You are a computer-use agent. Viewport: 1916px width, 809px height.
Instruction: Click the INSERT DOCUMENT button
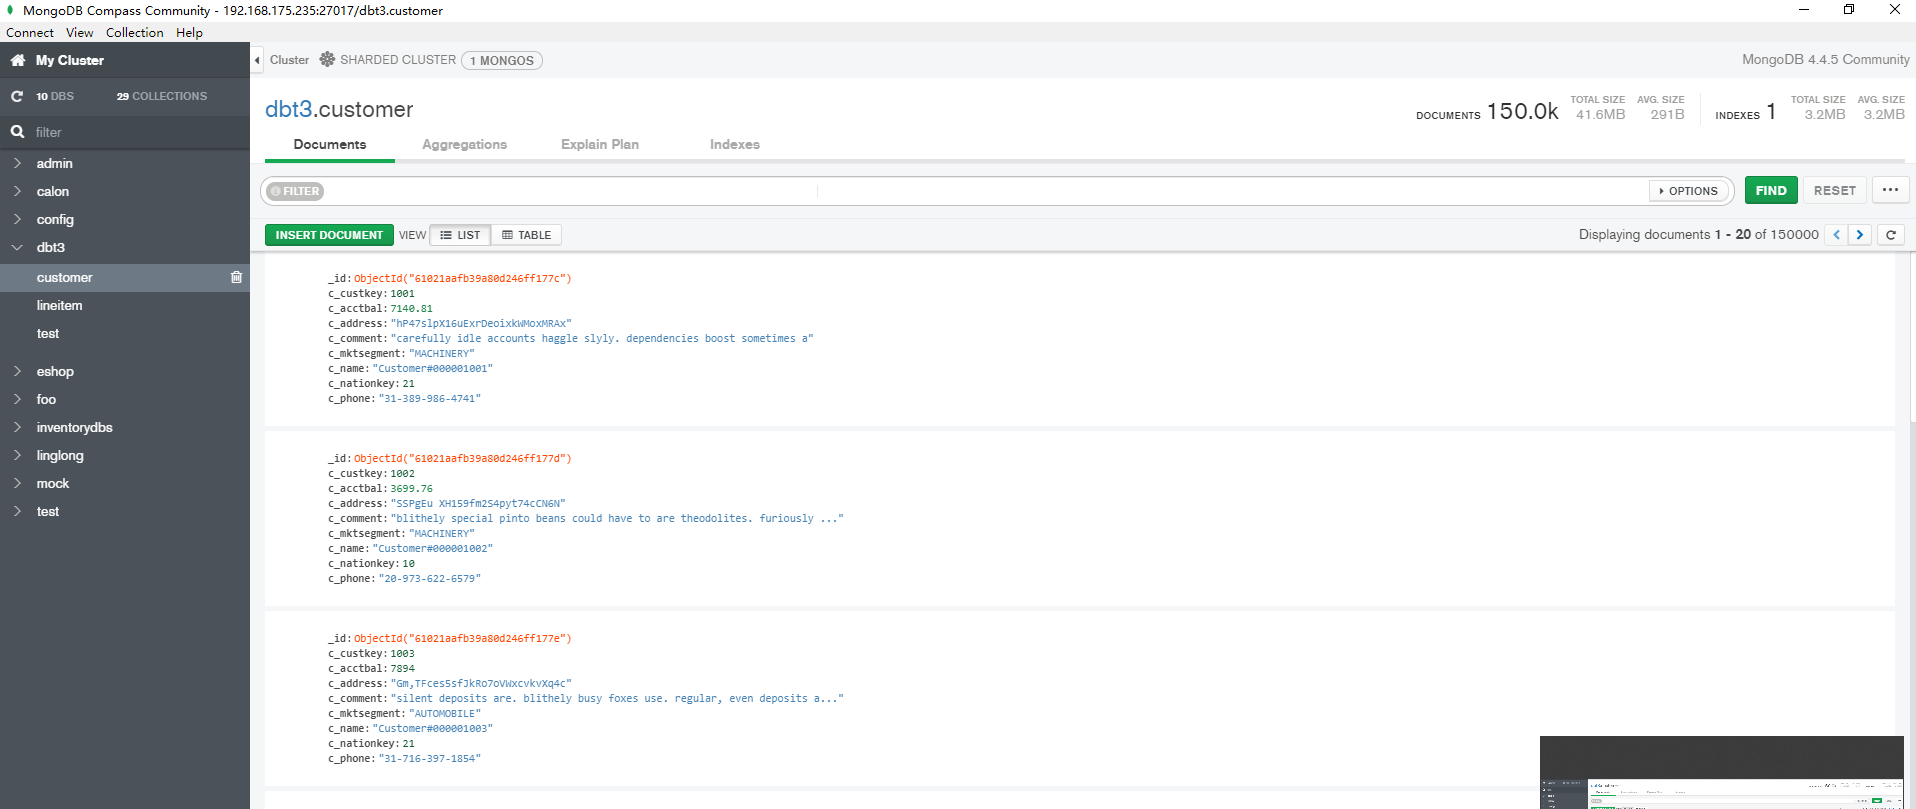(x=329, y=235)
